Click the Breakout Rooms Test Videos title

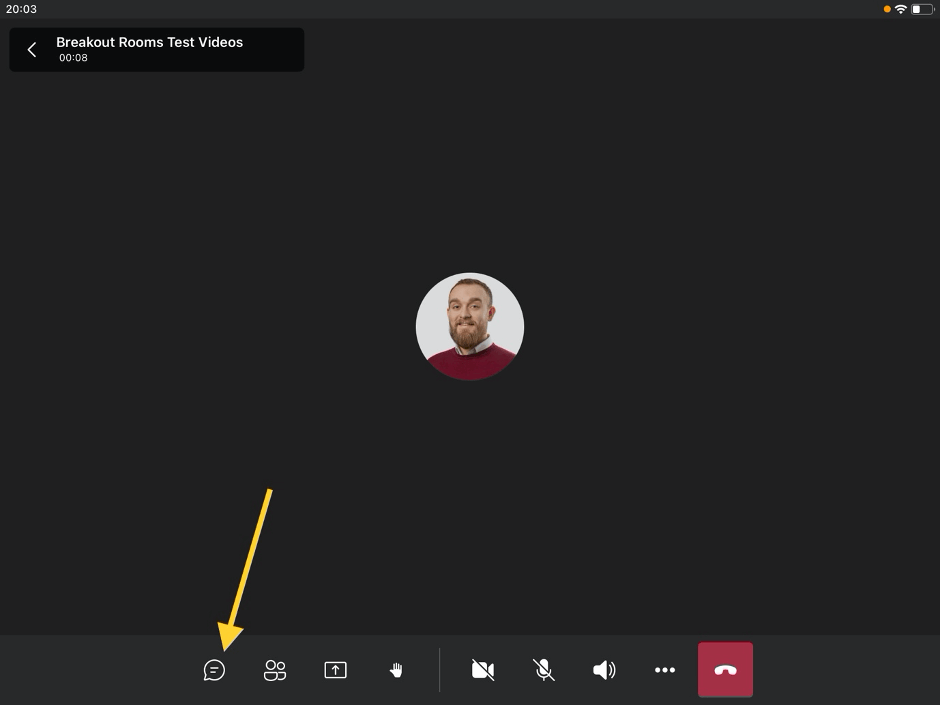149,42
